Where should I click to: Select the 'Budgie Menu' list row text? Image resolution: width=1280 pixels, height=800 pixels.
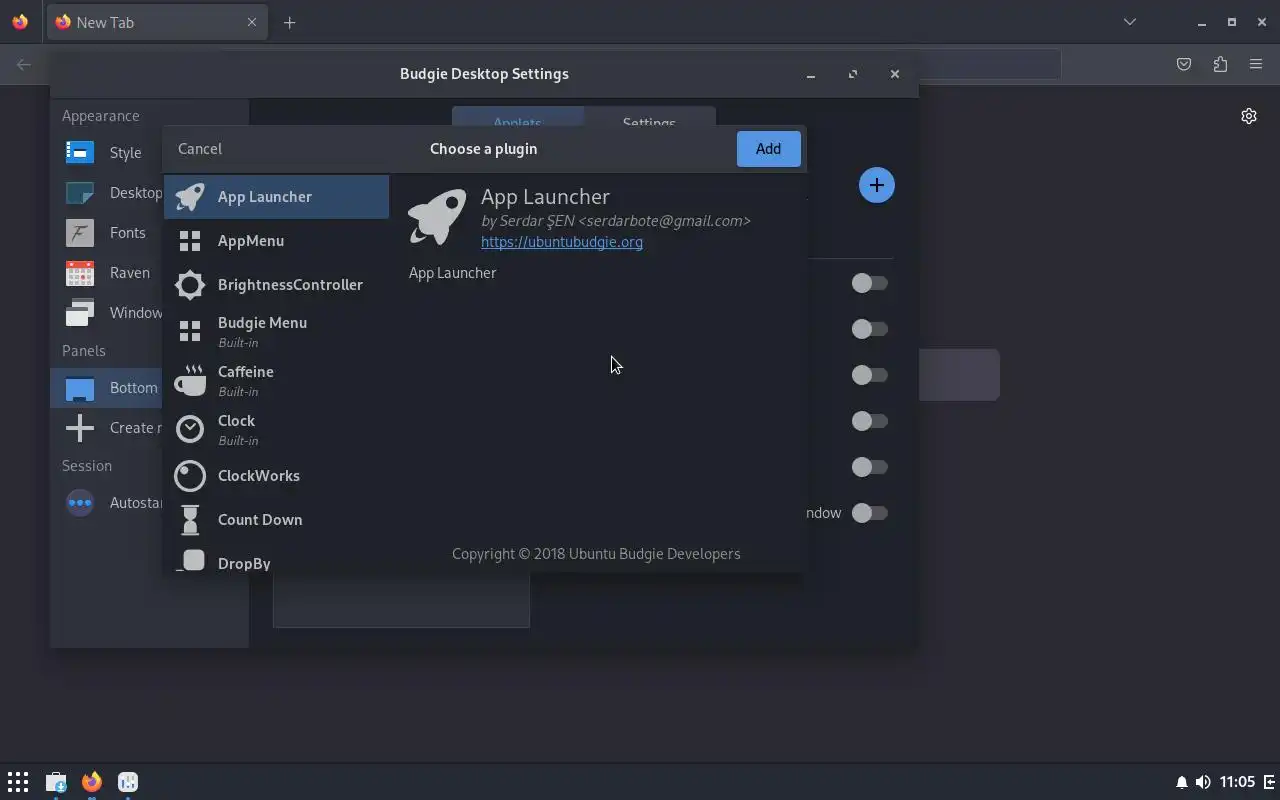tap(262, 323)
